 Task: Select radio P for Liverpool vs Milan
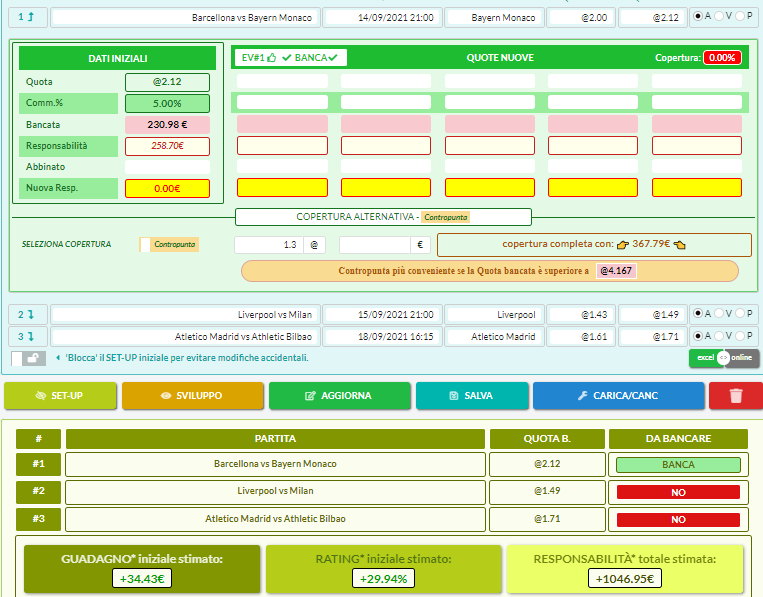click(x=740, y=313)
